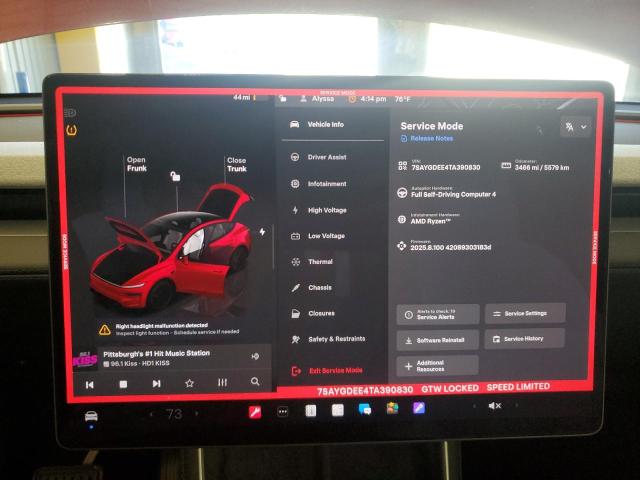The width and height of the screenshot is (640, 480).
Task: Open the High Voltage section
Action: pos(318,210)
